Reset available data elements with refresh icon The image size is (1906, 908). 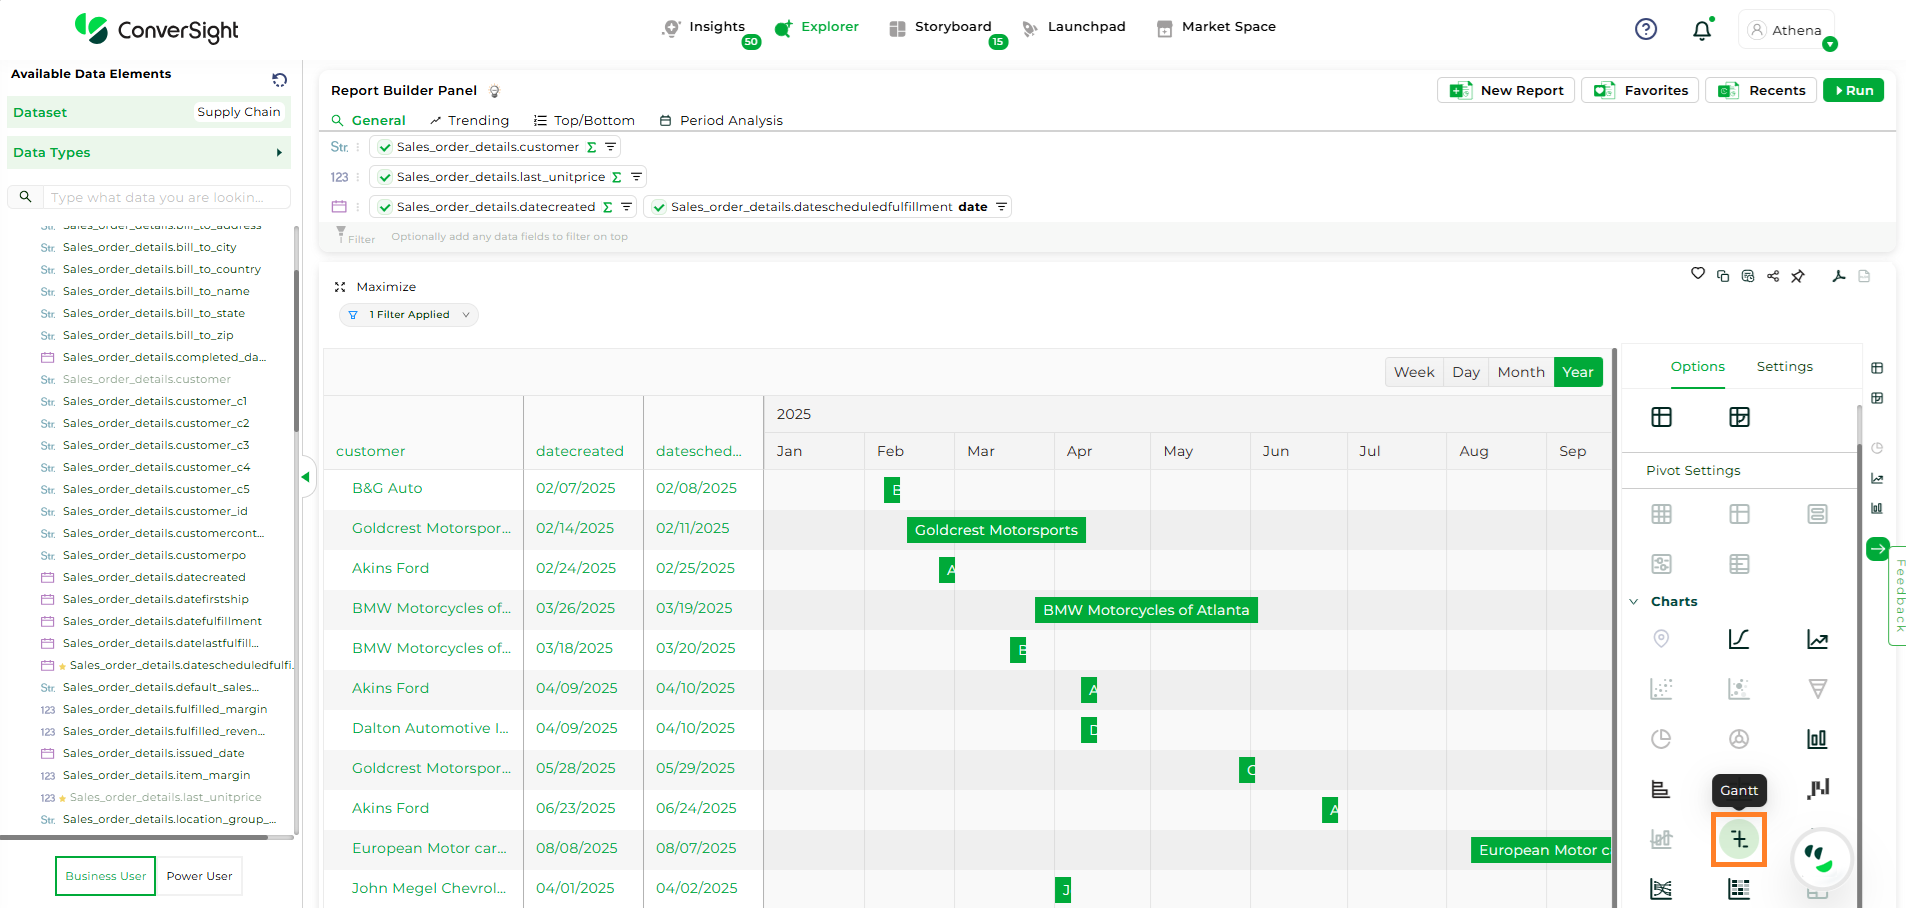click(279, 80)
